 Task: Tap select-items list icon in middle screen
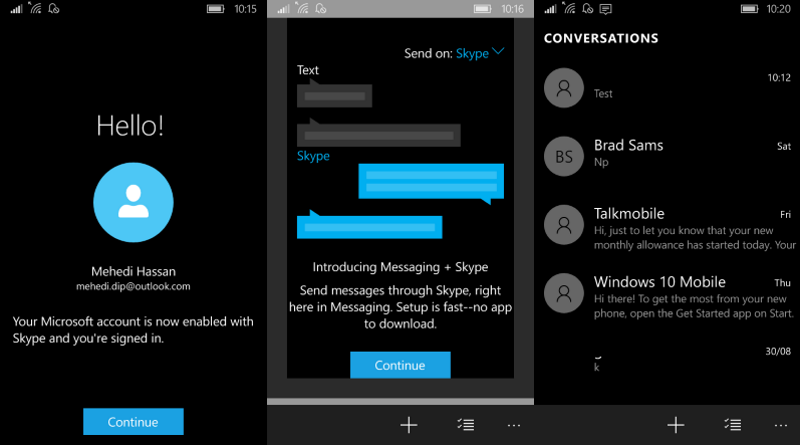click(x=465, y=425)
